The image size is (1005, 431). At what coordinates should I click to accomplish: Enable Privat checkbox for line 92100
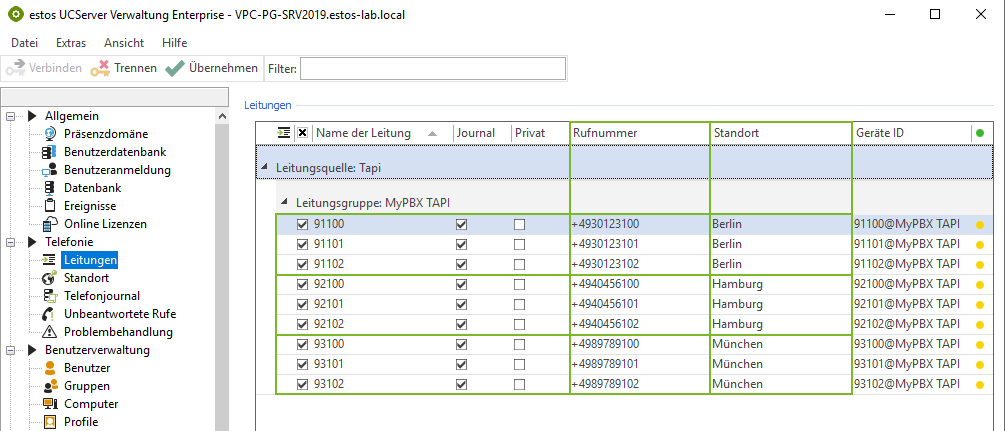pos(519,285)
